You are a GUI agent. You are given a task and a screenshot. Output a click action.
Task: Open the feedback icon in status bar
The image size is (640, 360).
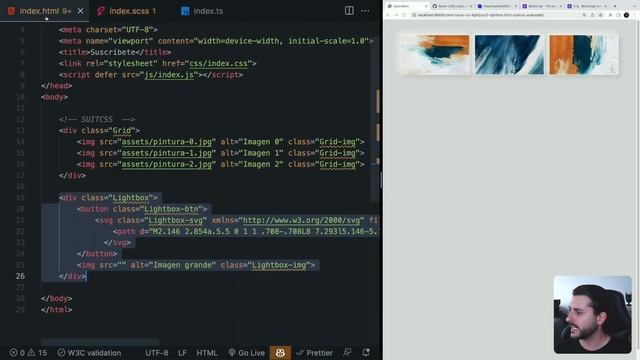click(x=347, y=353)
